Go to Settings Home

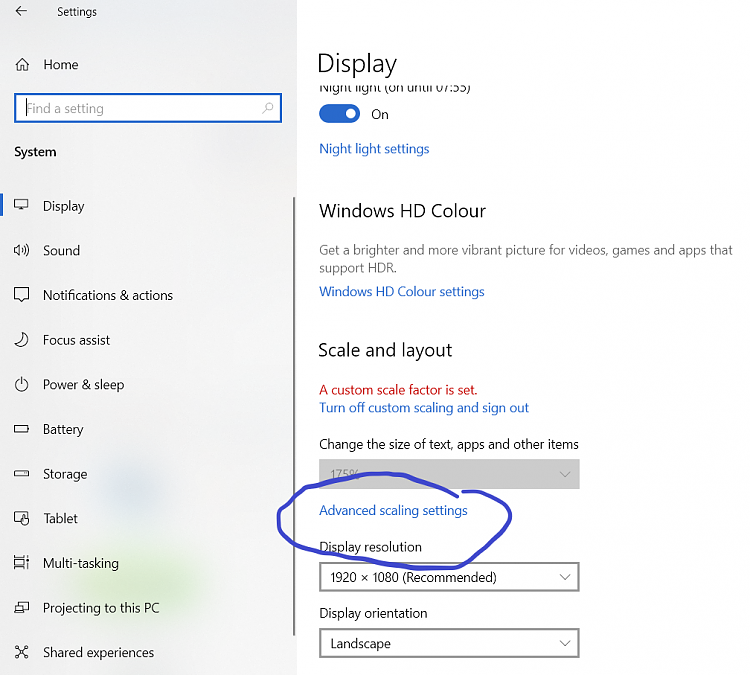pyautogui.click(x=61, y=65)
